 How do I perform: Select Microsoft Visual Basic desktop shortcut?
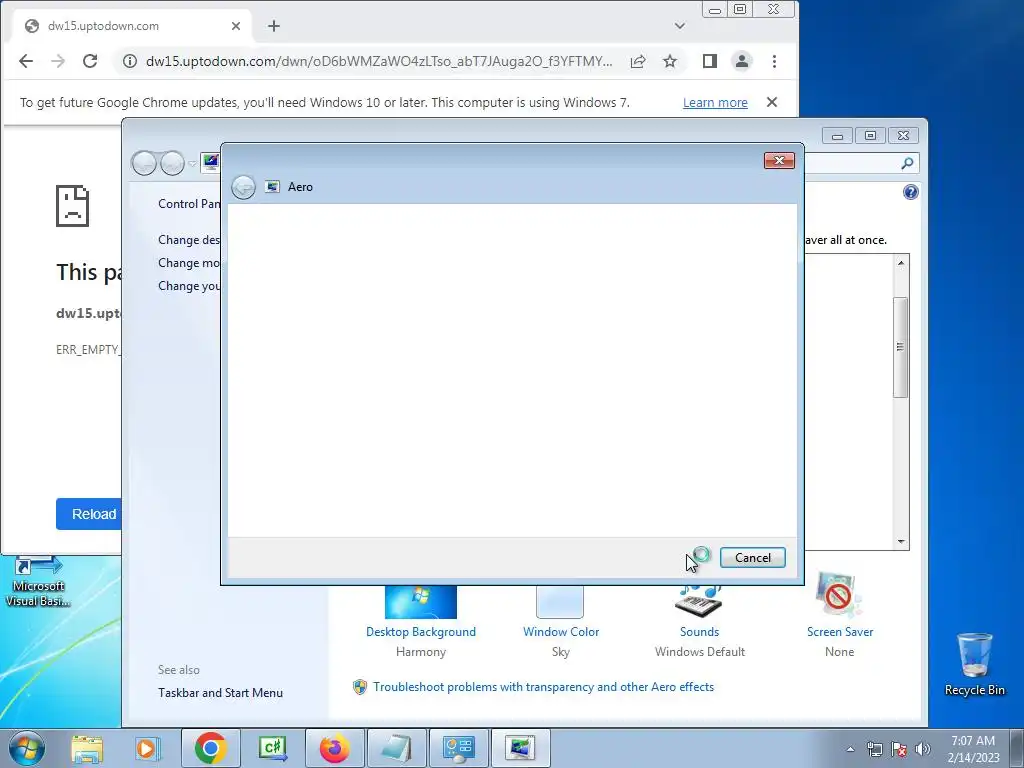38,582
